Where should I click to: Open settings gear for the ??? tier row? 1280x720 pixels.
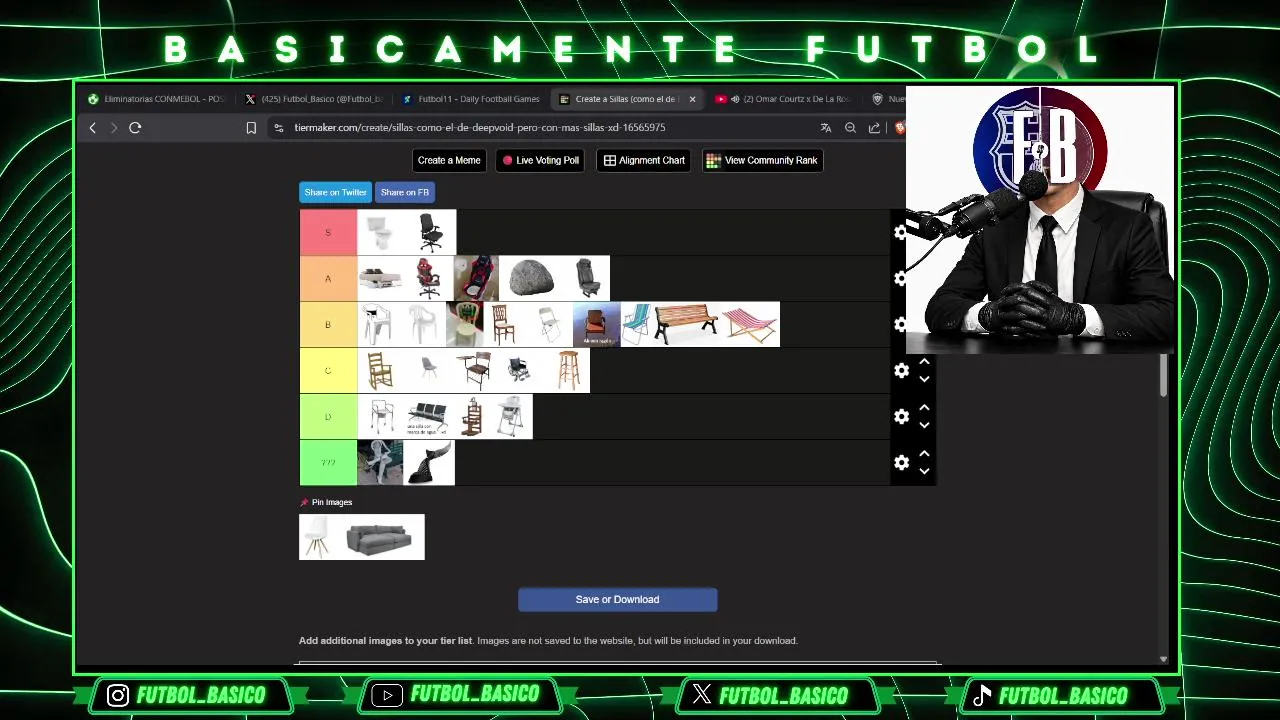pyautogui.click(x=902, y=462)
